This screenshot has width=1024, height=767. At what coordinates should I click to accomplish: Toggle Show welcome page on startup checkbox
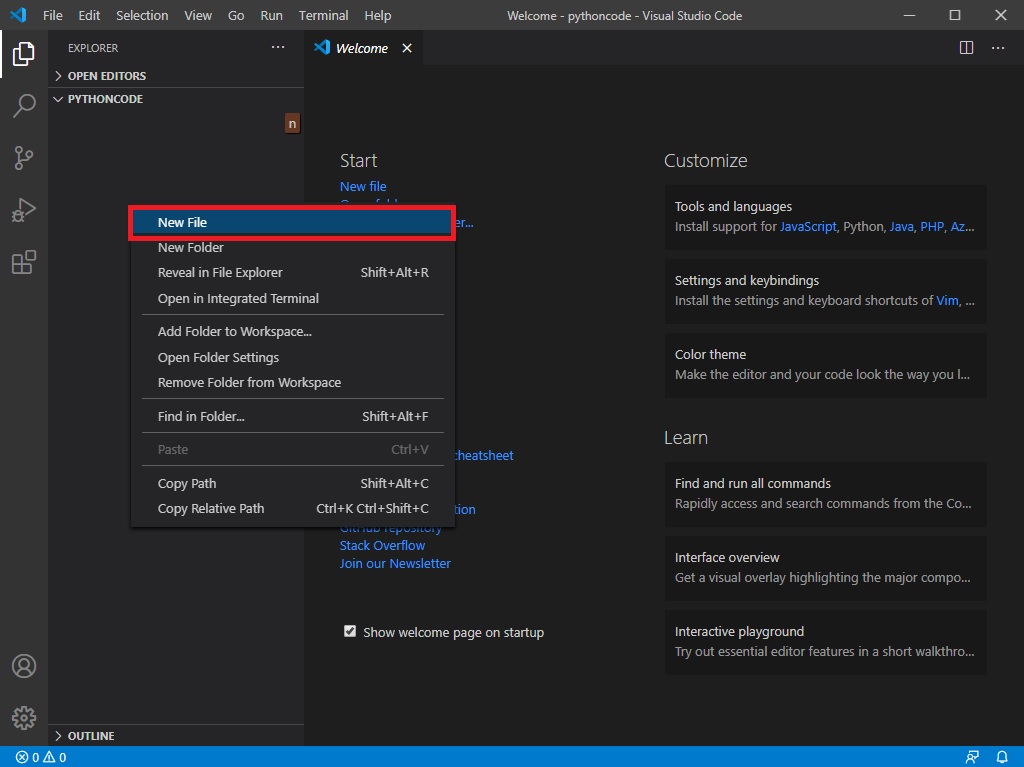click(350, 631)
